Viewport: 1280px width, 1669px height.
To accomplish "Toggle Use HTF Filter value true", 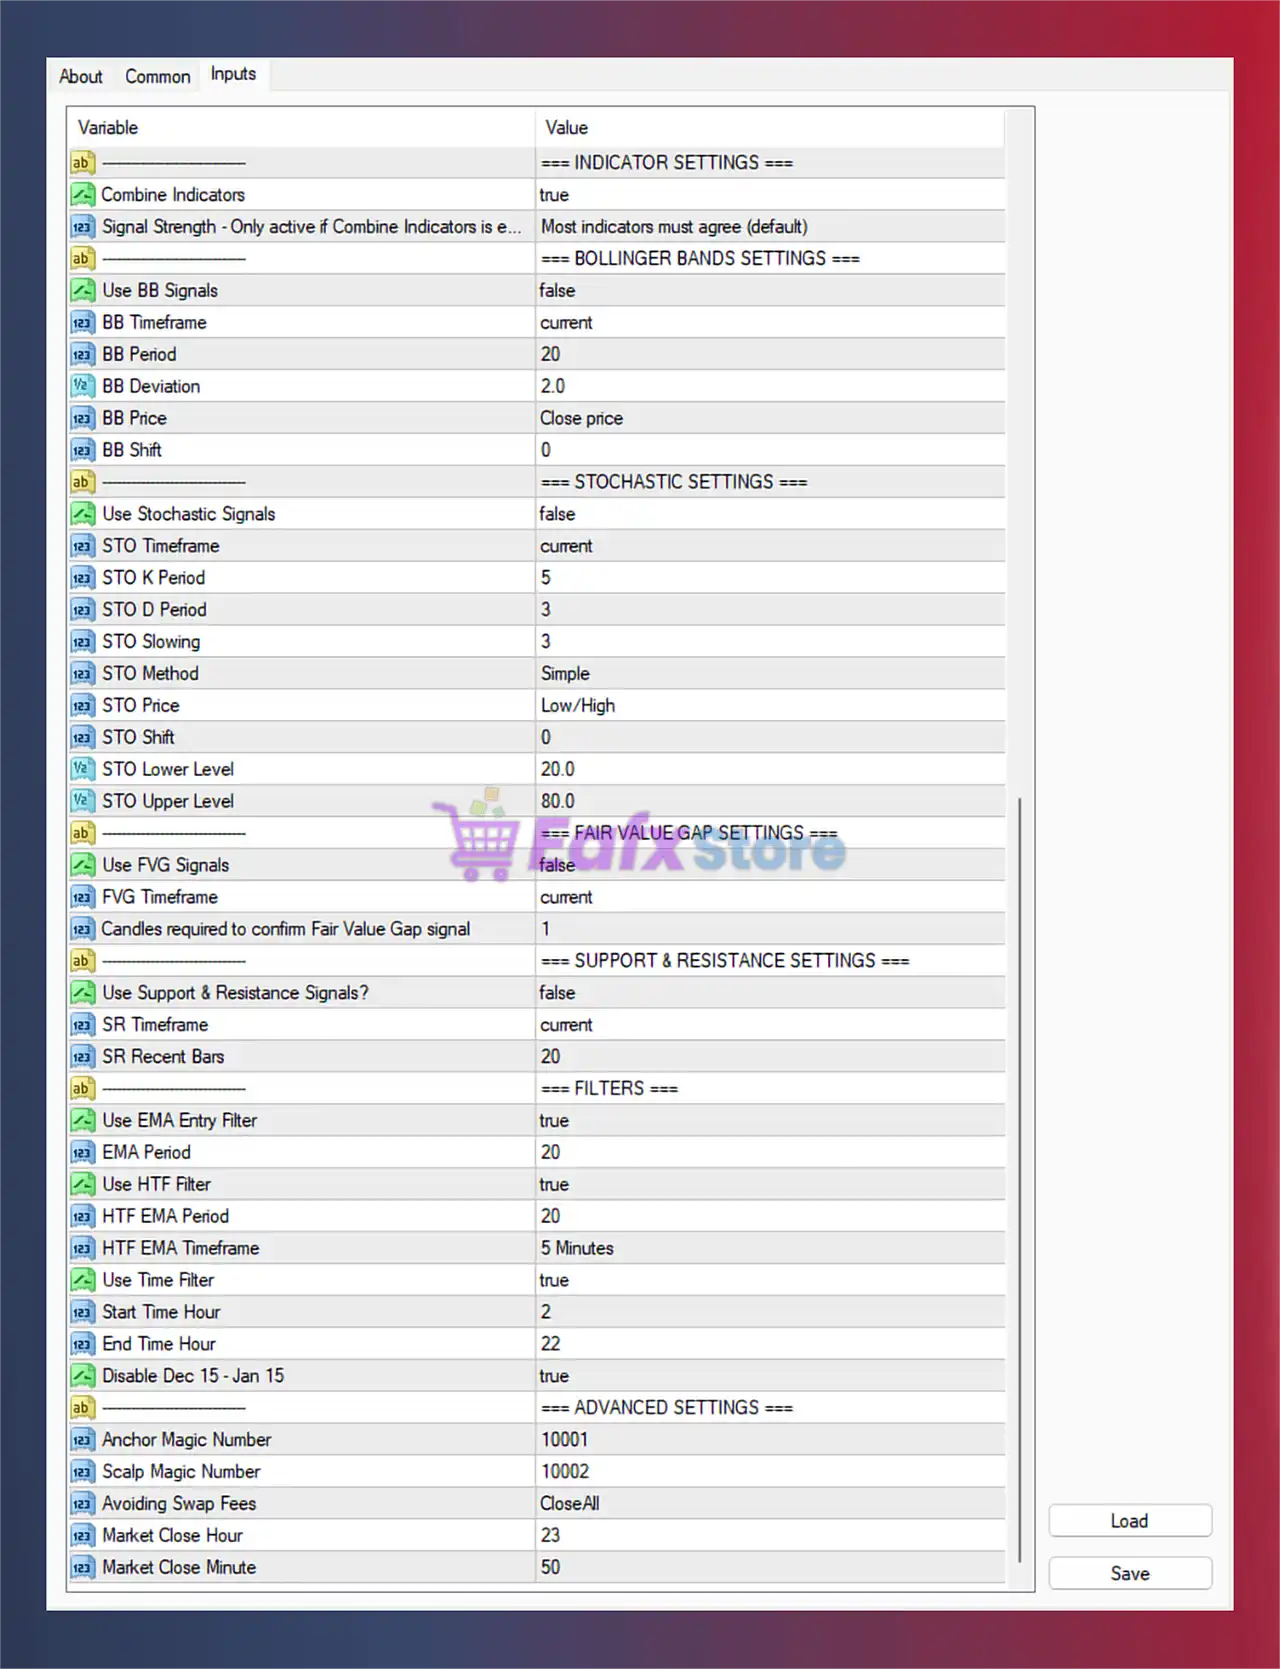I will point(770,1185).
